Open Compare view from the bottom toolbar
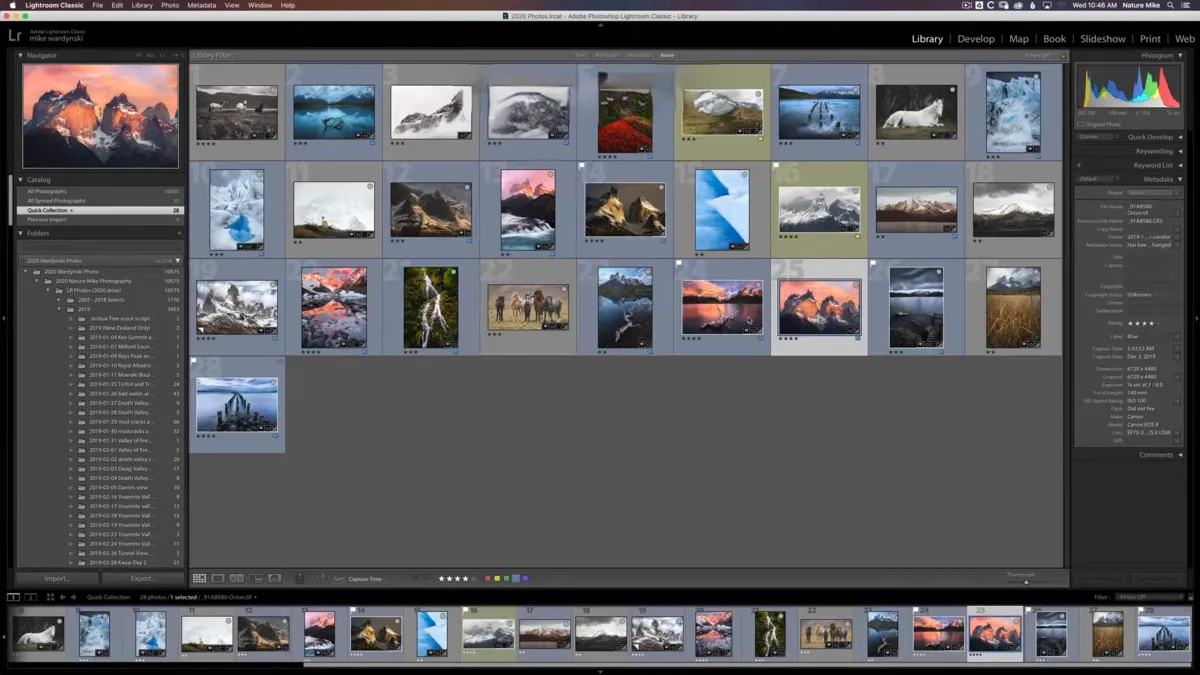1200x675 pixels. coord(237,578)
